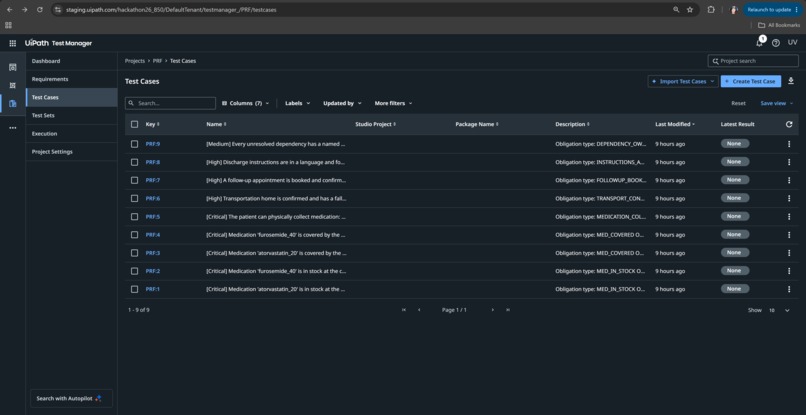
Task: Click the Create Test Case button
Action: pyautogui.click(x=750, y=81)
